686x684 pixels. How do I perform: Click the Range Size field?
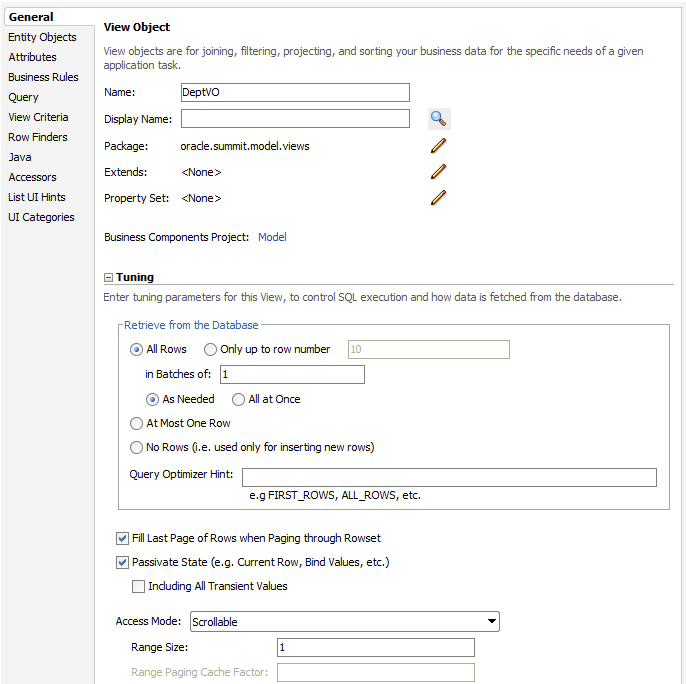(376, 648)
